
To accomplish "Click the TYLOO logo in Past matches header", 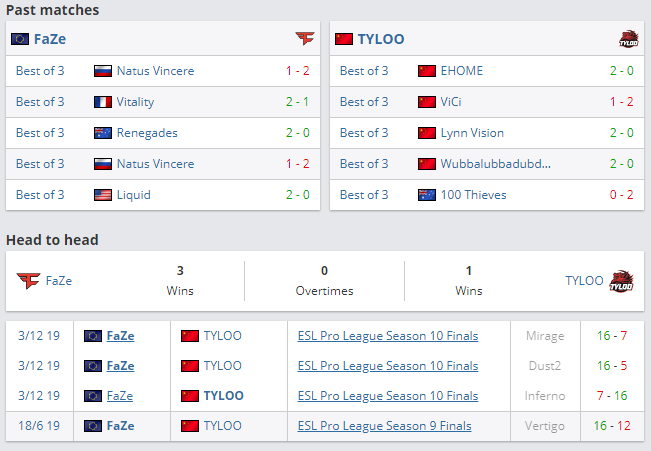I will [629, 39].
